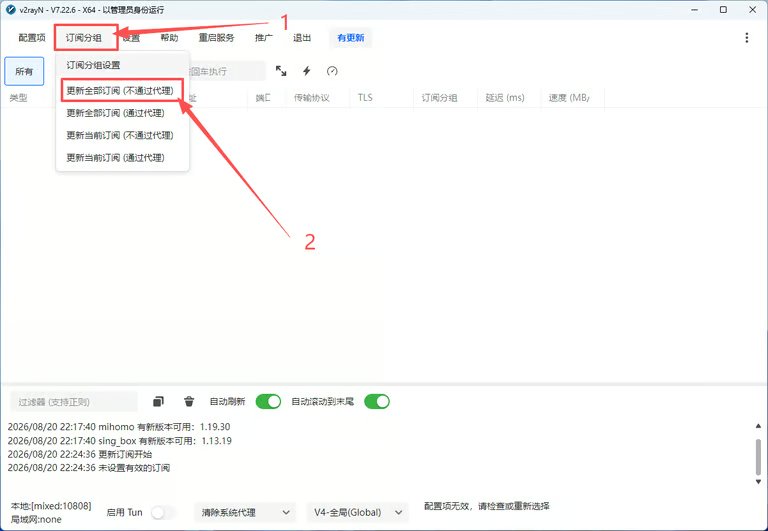Click the 局域网:none status text
This screenshot has height=531, width=768.
[36, 519]
